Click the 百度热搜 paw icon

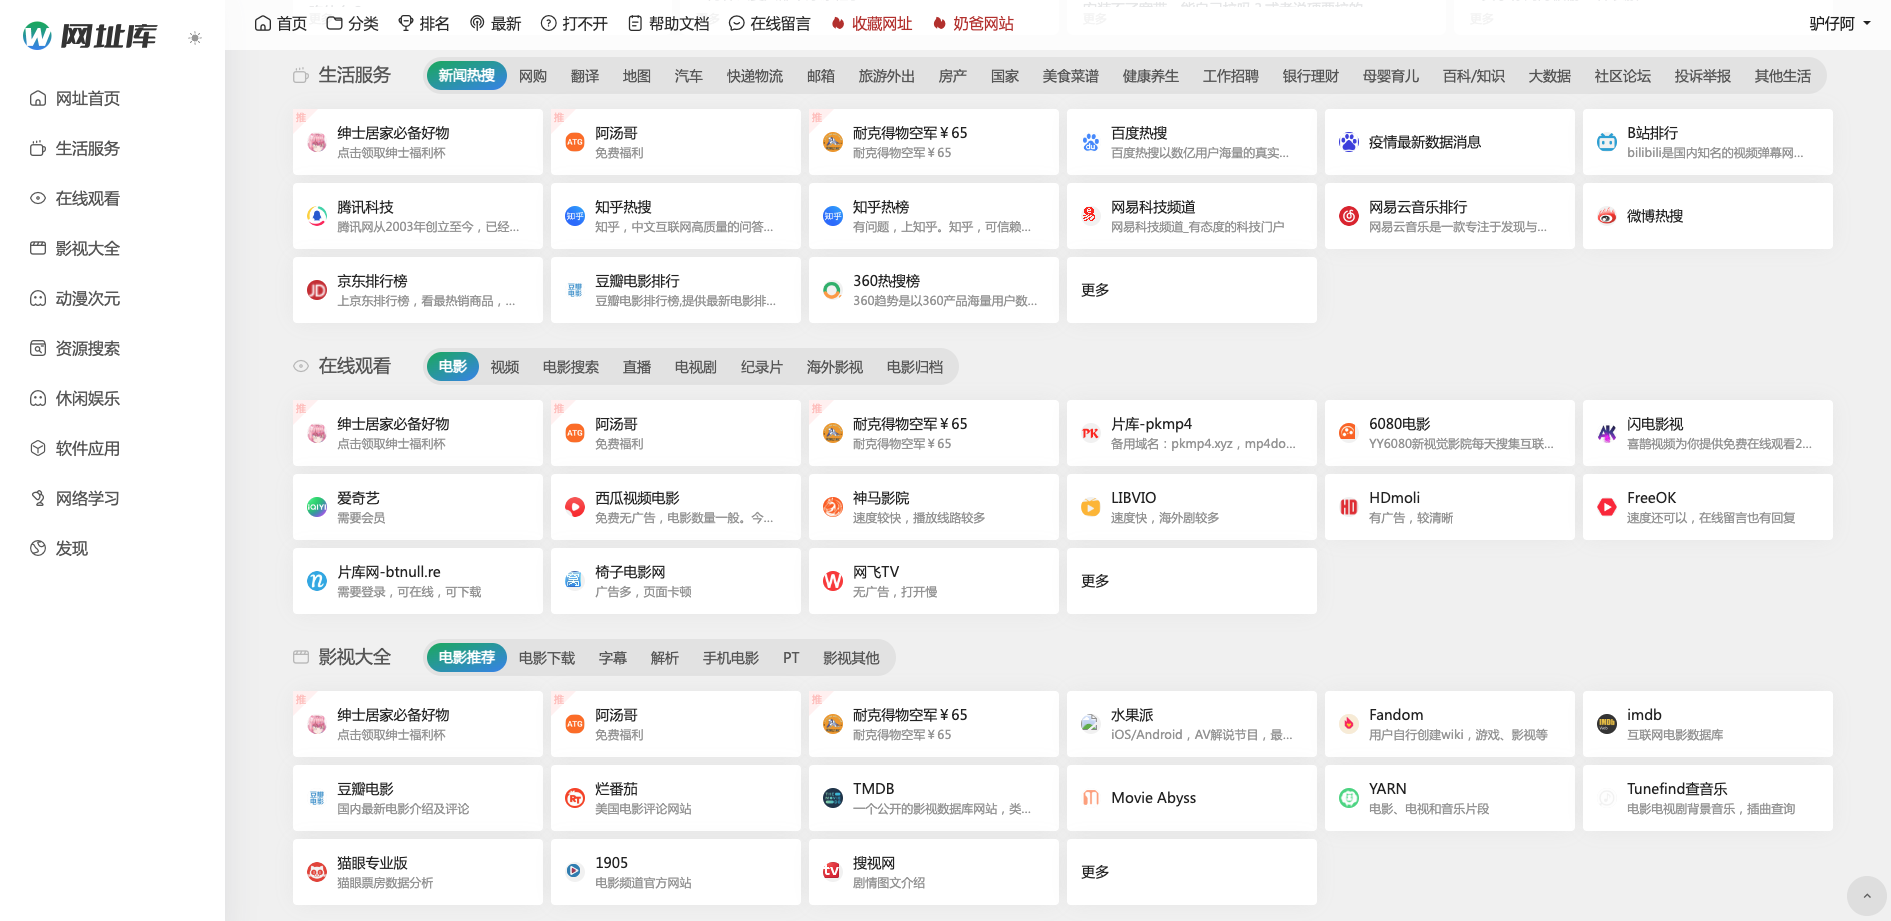pos(1091,142)
